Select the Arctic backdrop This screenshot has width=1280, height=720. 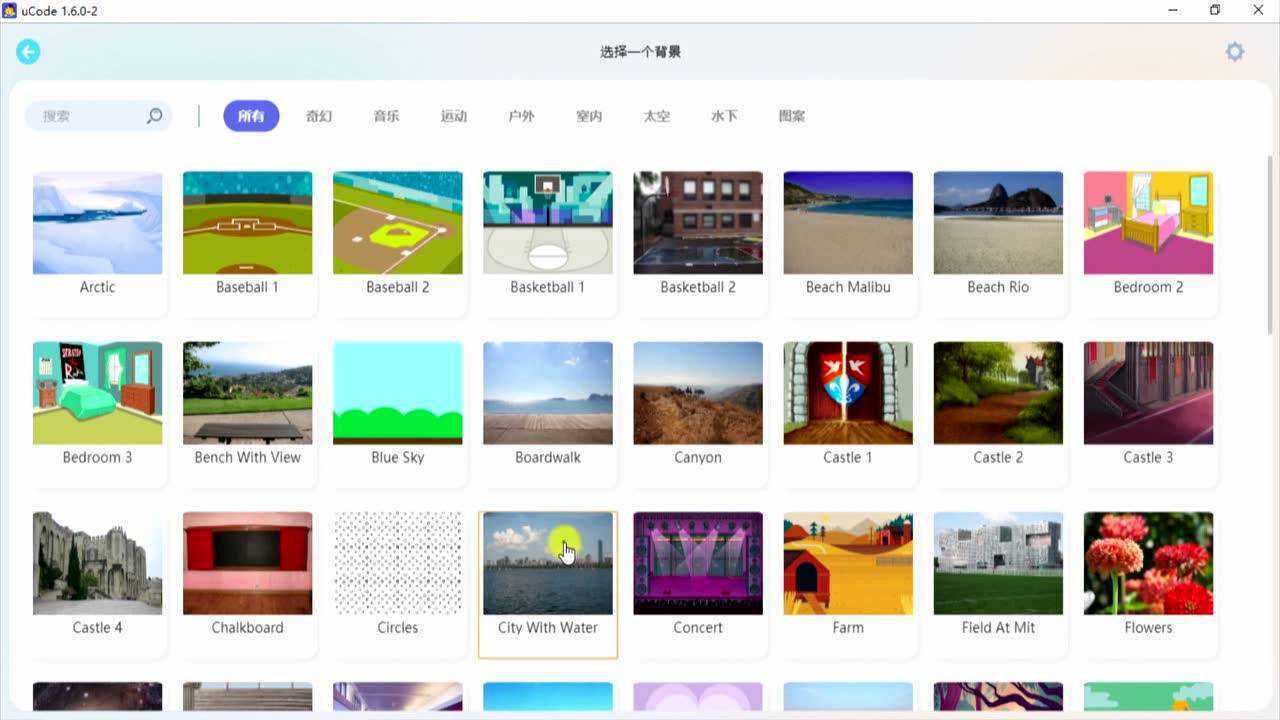point(97,222)
